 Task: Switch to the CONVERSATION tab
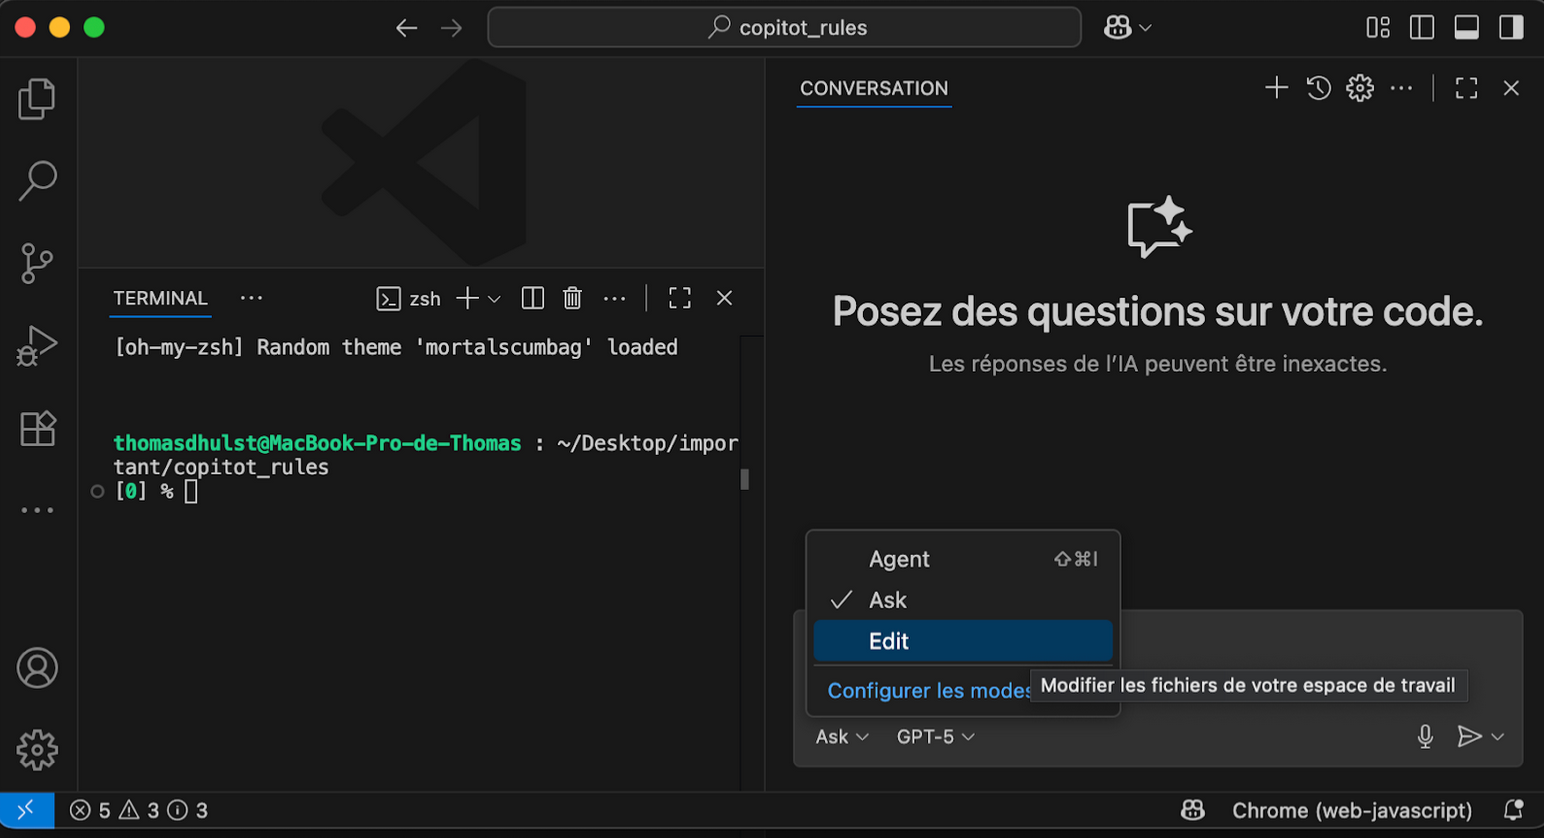click(x=873, y=88)
